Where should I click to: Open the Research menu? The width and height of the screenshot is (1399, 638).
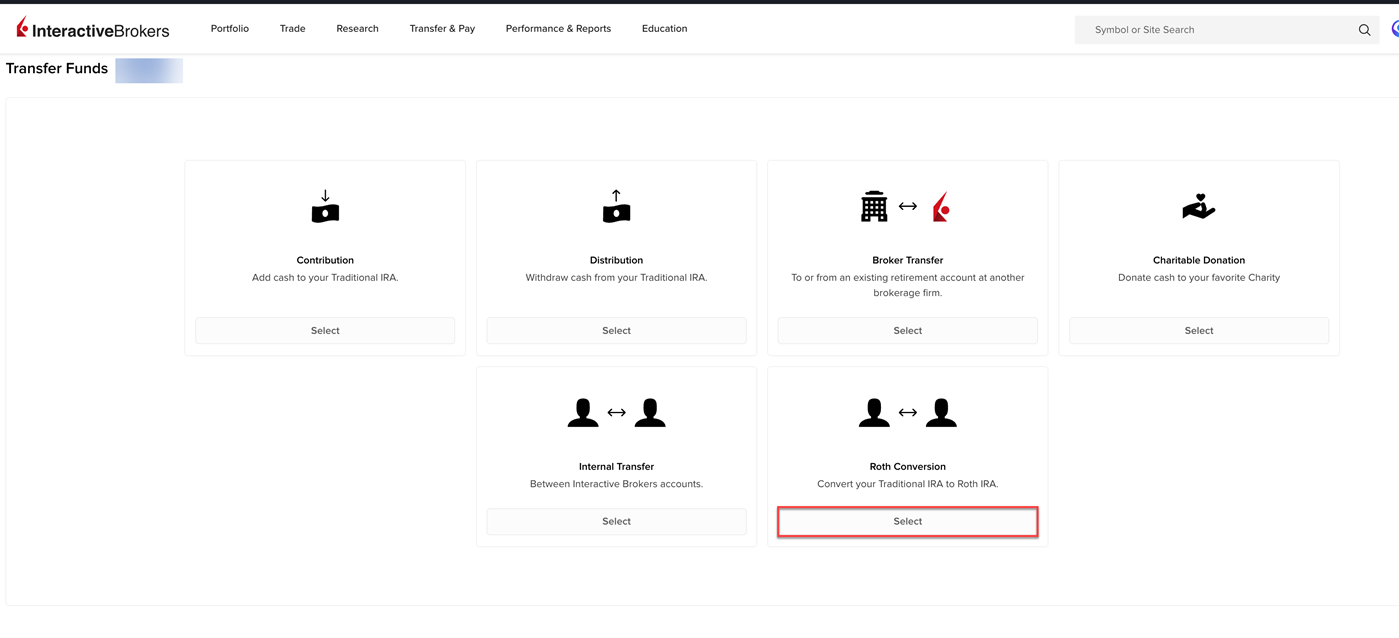(x=357, y=29)
